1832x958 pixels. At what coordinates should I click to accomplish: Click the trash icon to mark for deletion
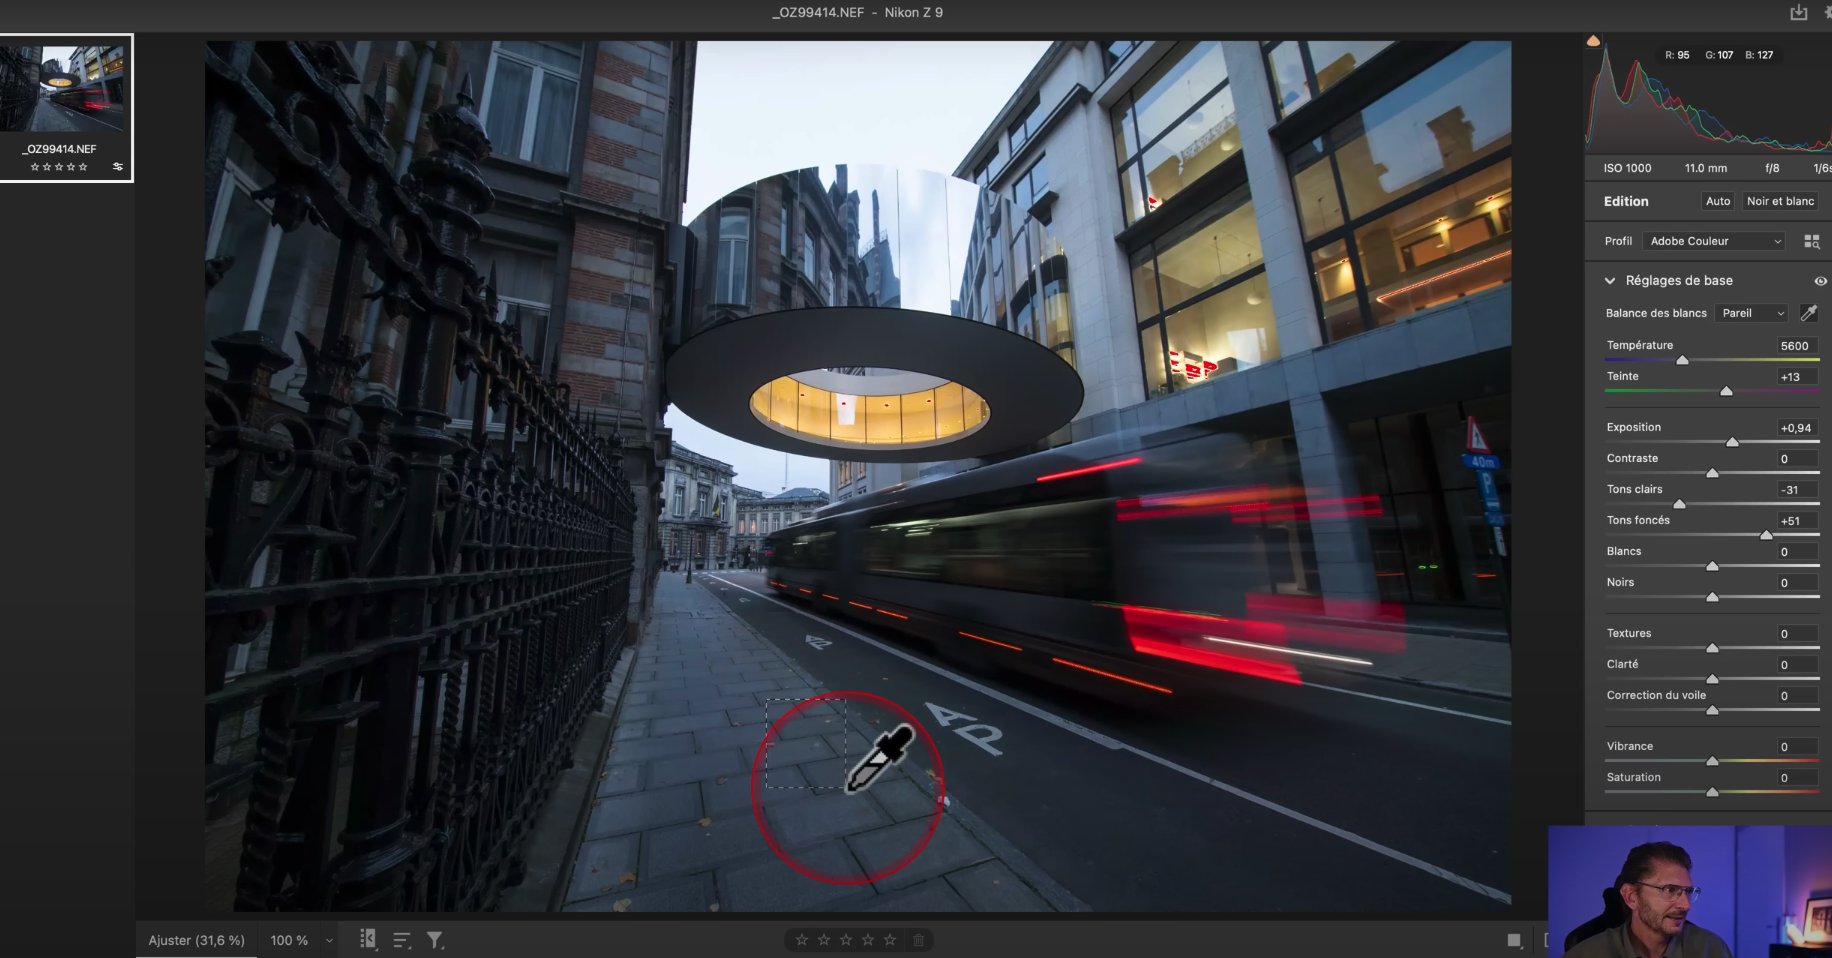[x=918, y=940]
